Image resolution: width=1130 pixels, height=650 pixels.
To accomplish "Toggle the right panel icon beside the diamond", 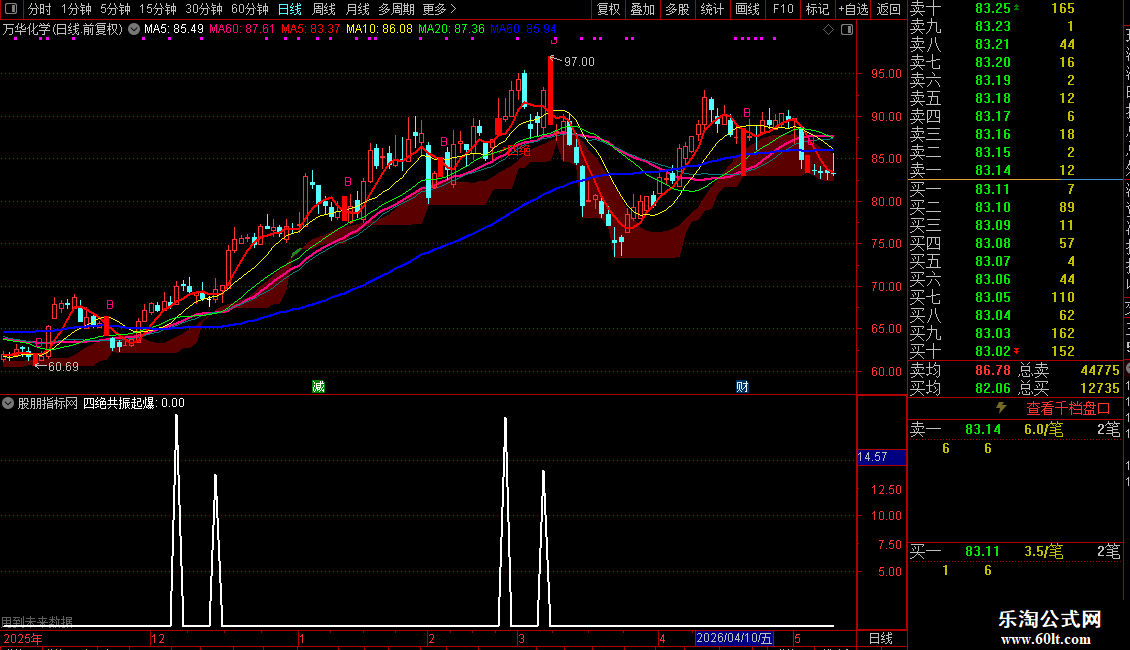I will click(x=848, y=30).
